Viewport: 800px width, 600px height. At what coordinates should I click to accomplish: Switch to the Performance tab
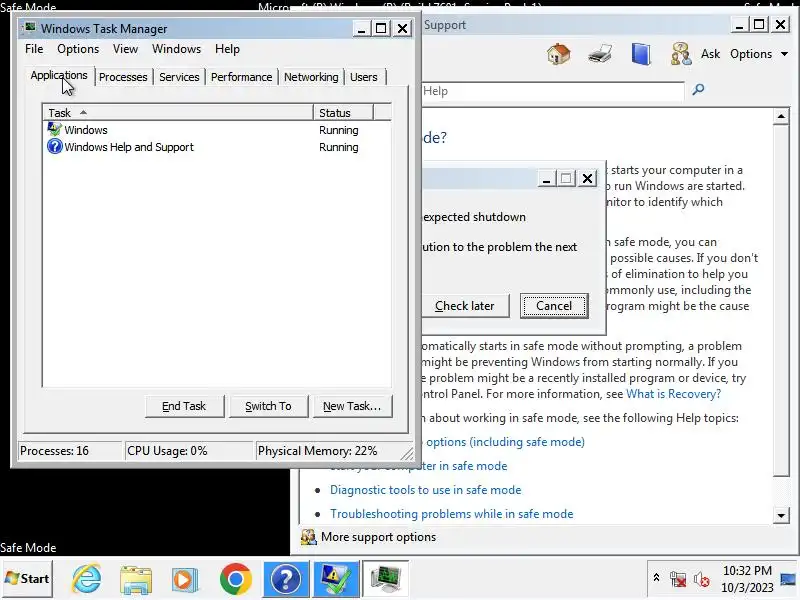coord(241,77)
